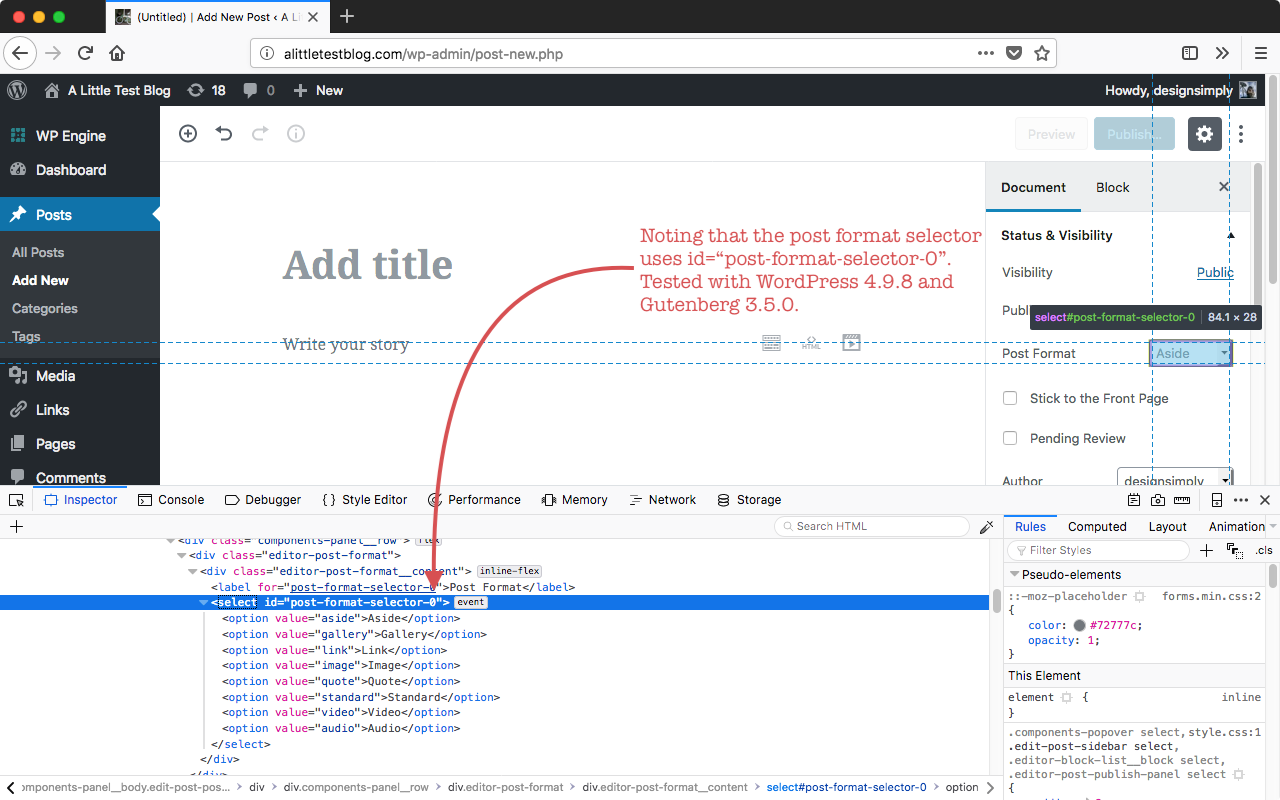Open Firefox hamburger menu
The width and height of the screenshot is (1280, 800).
(1261, 53)
